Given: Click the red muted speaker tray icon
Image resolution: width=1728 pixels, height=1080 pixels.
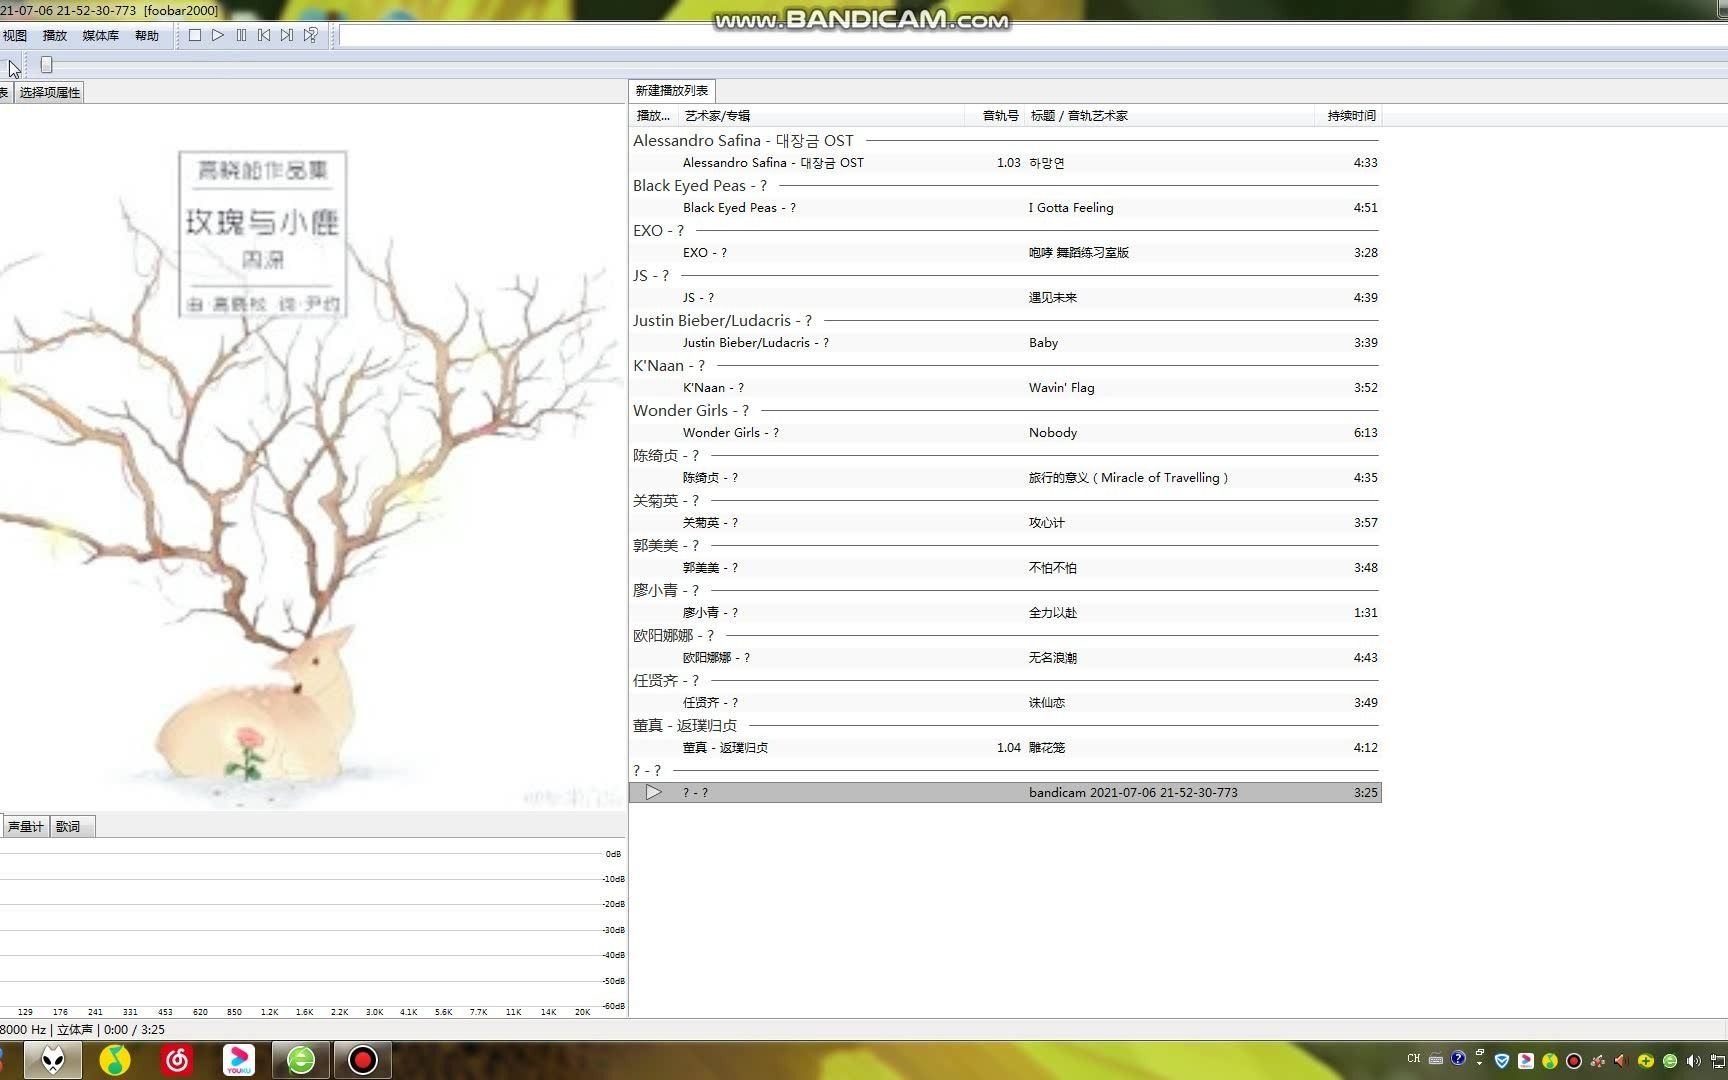Looking at the screenshot, I should pos(1621,1061).
